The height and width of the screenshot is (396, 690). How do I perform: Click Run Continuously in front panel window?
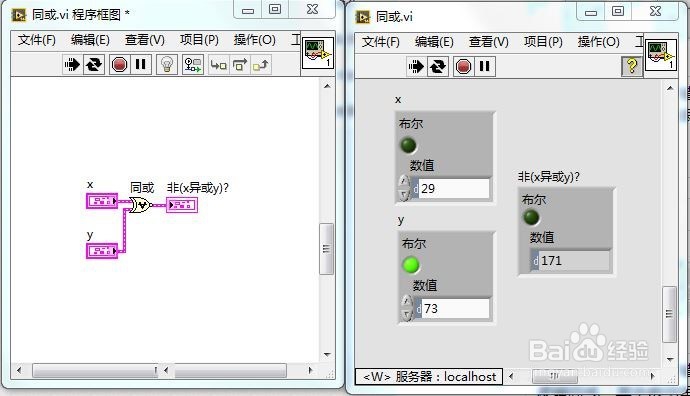click(437, 67)
